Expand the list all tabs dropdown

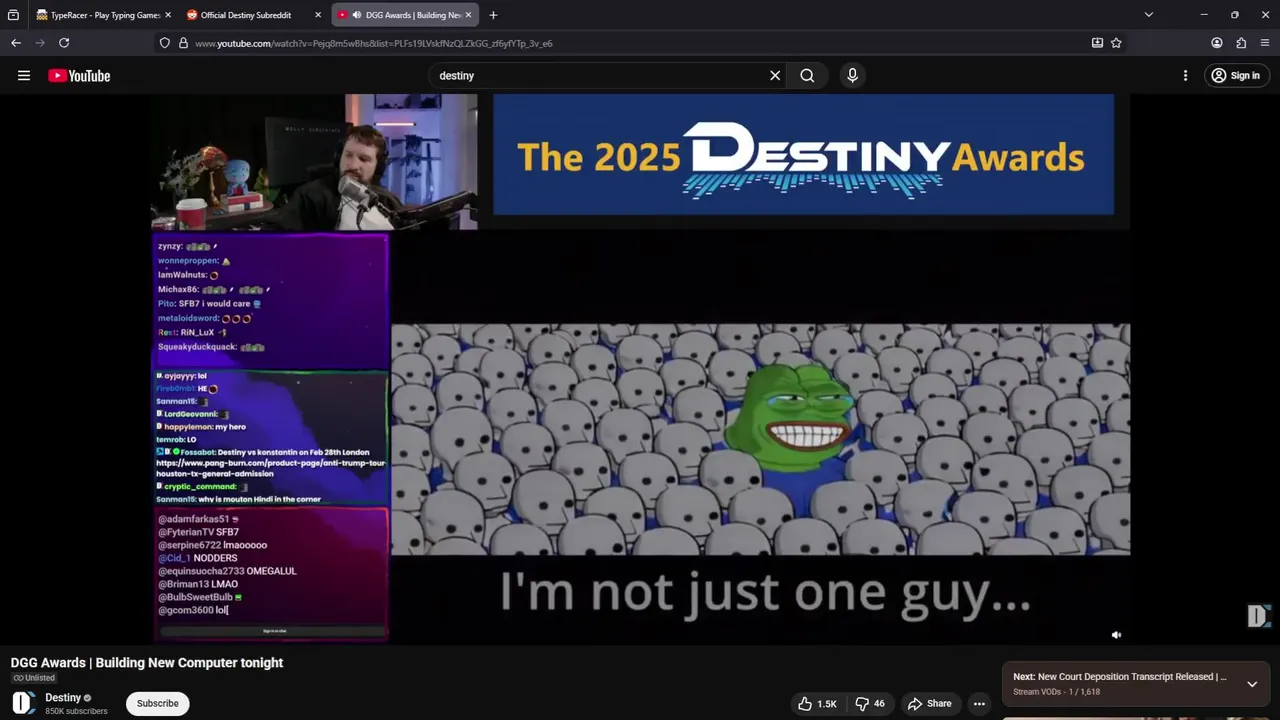pos(1148,15)
